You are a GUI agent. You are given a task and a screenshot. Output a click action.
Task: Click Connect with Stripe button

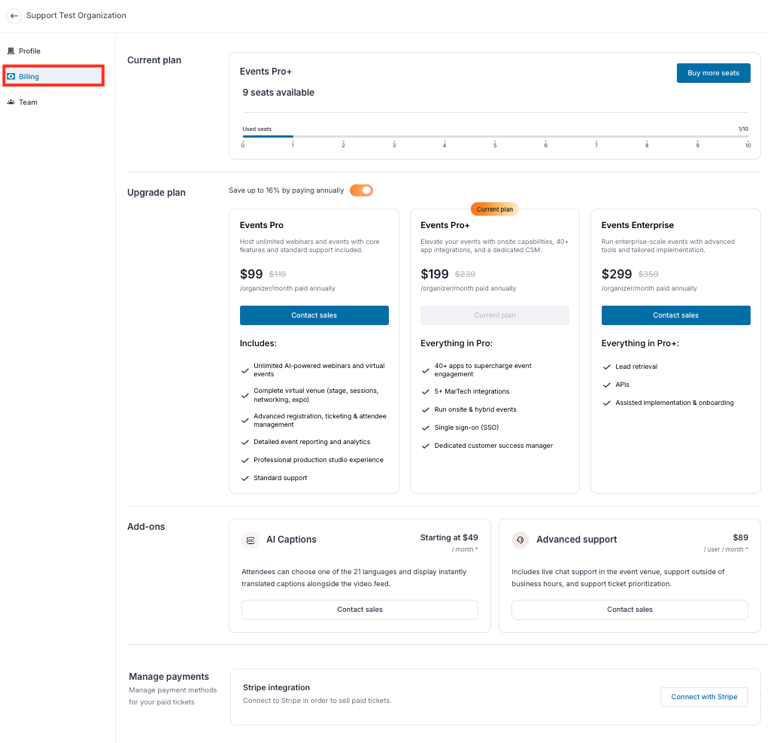click(x=704, y=696)
